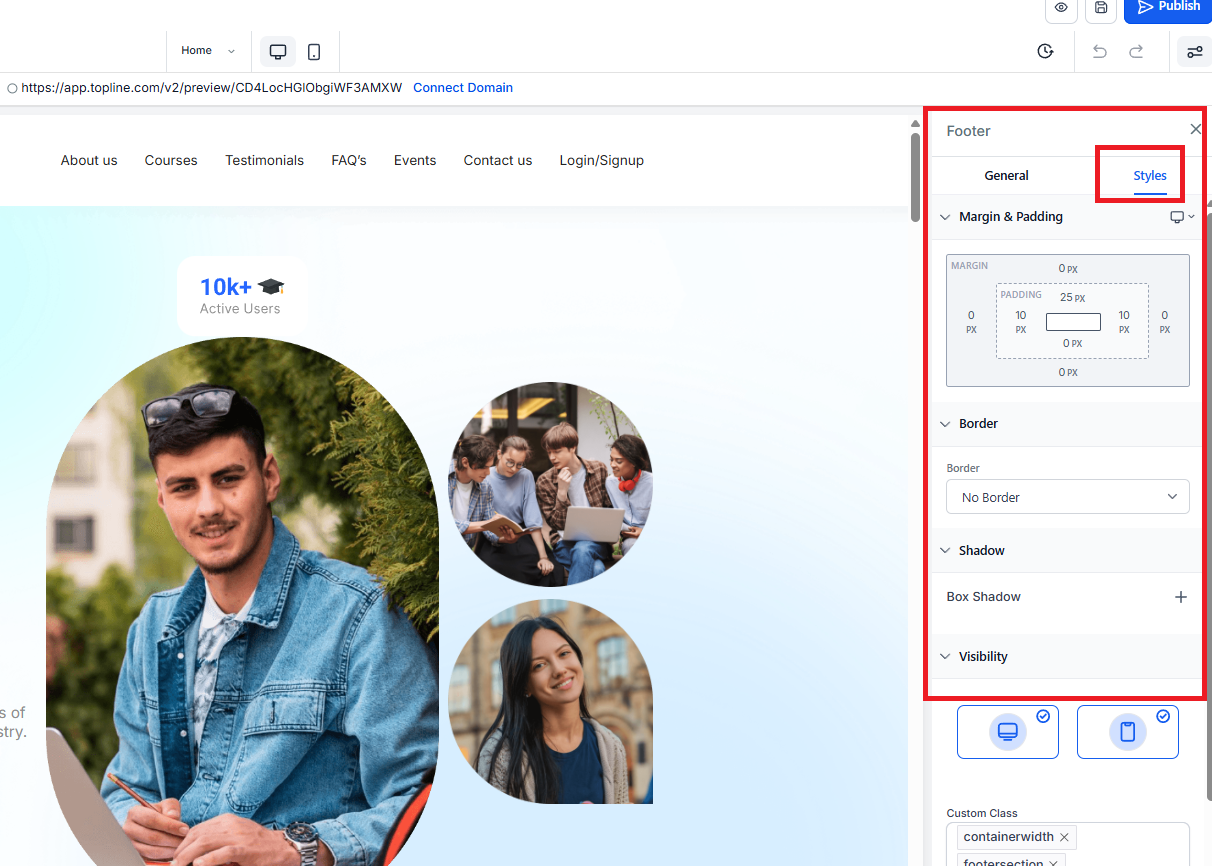Edit the right padding 10 value
Image resolution: width=1212 pixels, height=866 pixels.
(x=1124, y=321)
